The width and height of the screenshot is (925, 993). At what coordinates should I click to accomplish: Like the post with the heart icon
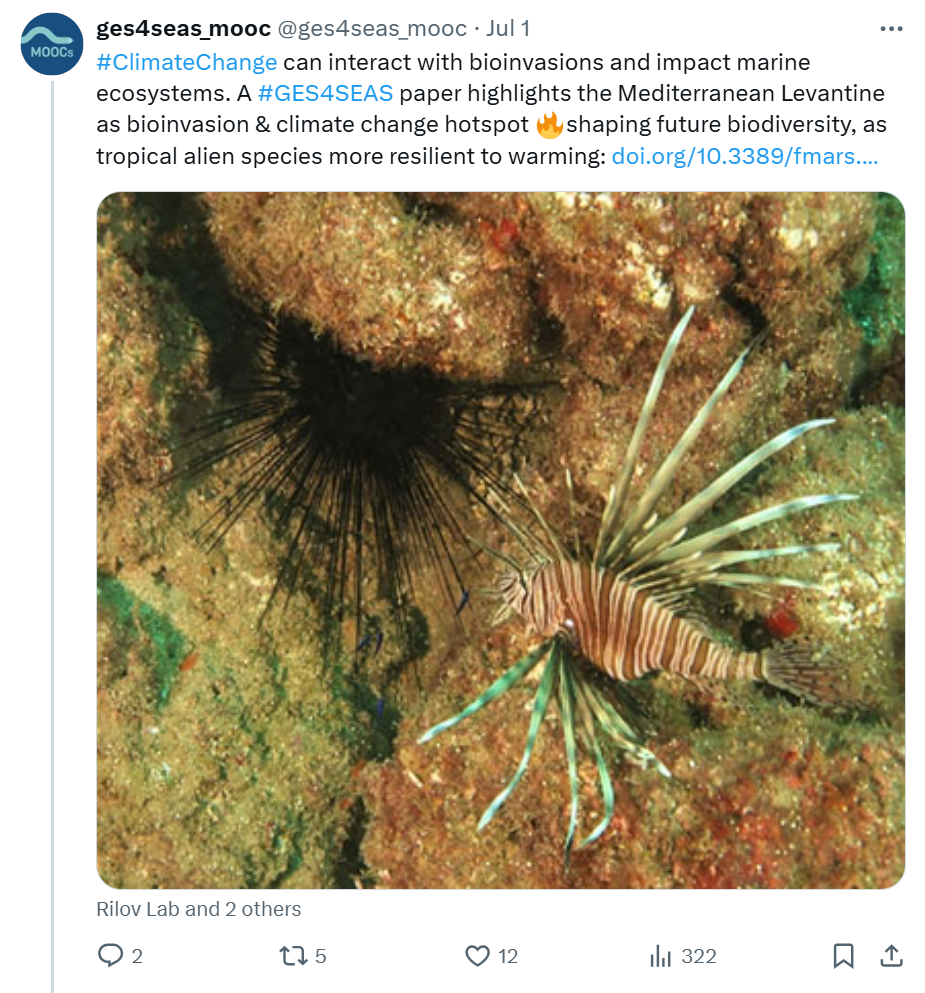(478, 956)
